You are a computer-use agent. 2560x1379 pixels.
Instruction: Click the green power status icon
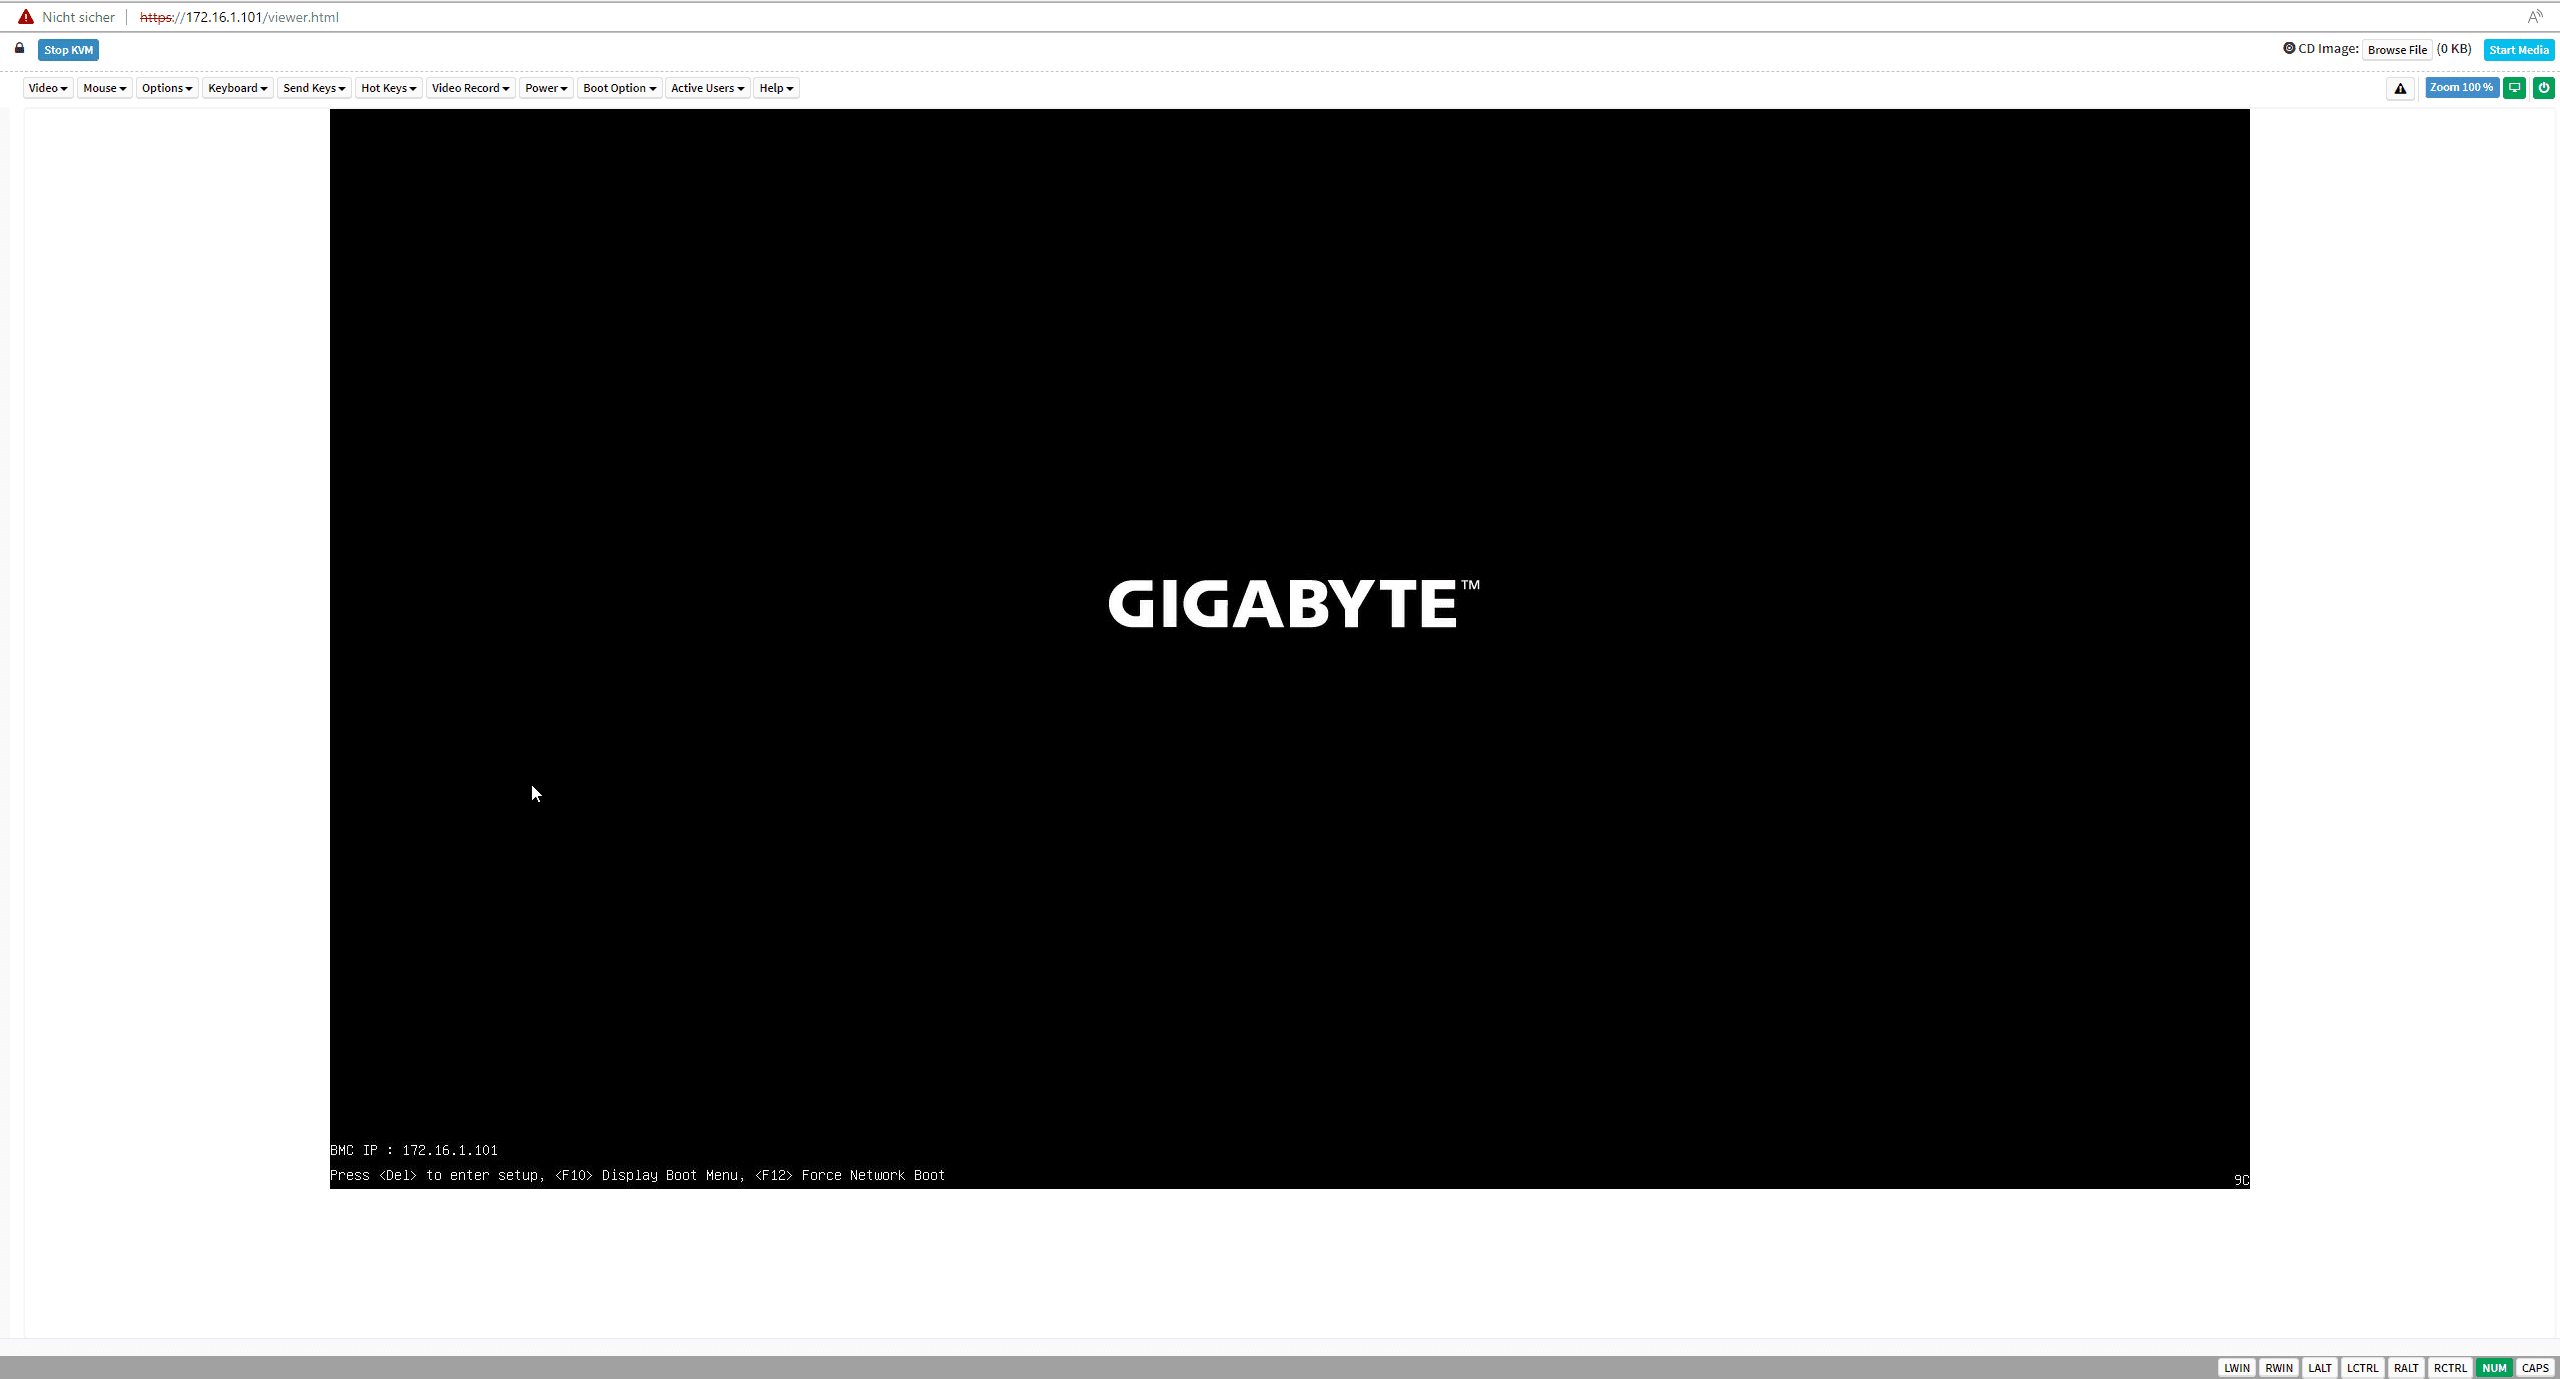(2543, 88)
